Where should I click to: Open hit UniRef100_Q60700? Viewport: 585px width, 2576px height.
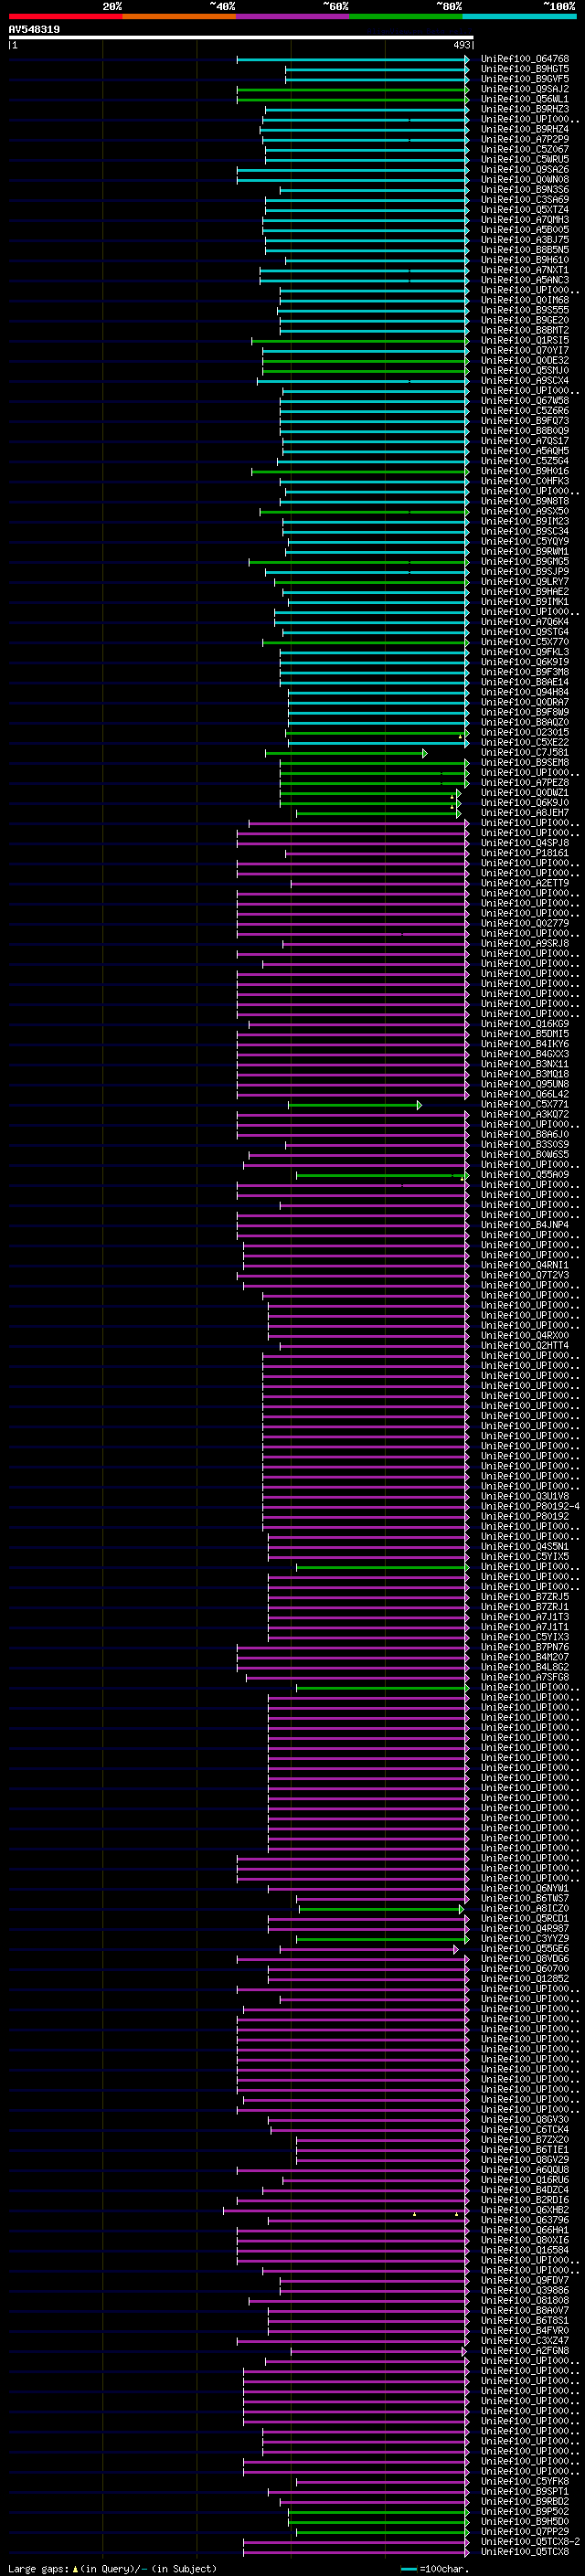pyautogui.click(x=525, y=1969)
